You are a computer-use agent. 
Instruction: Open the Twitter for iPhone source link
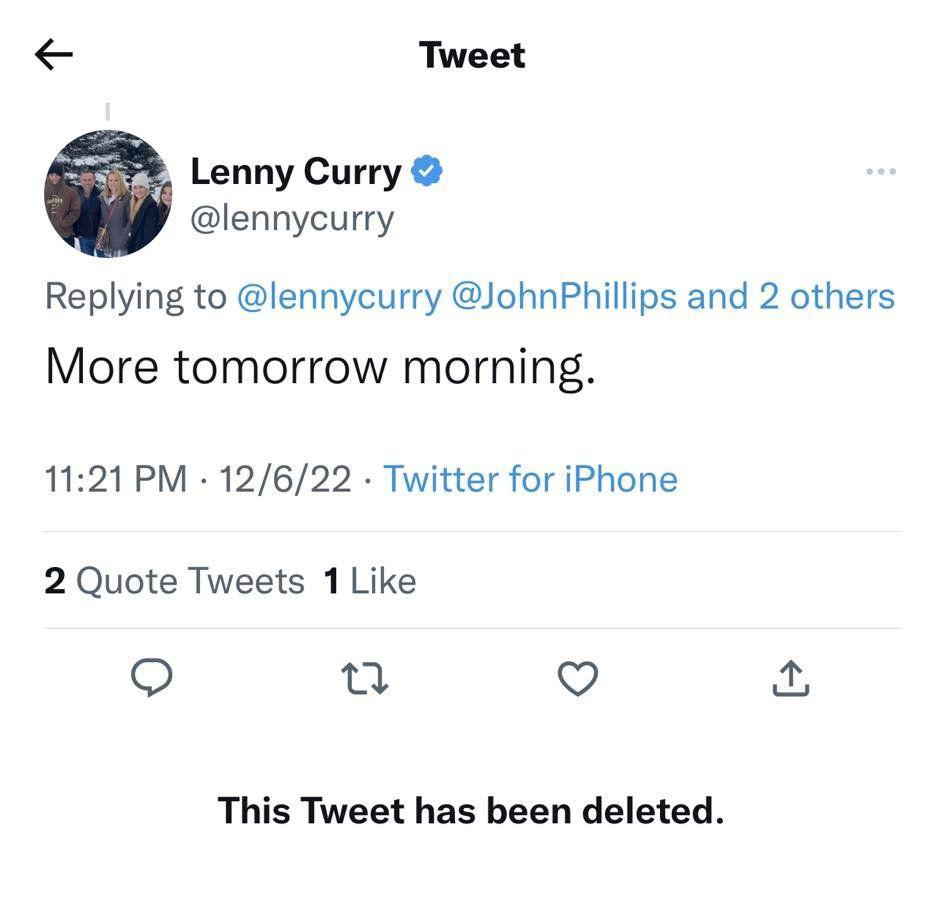pyautogui.click(x=530, y=480)
